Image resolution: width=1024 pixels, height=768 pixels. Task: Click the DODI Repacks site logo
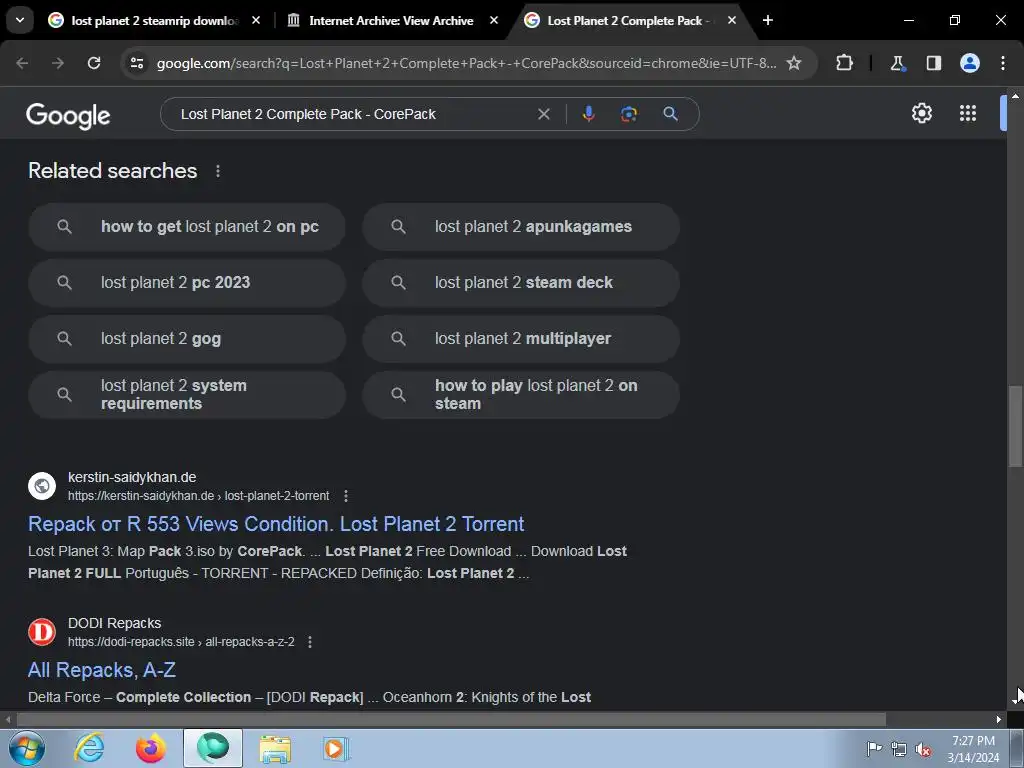[42, 632]
